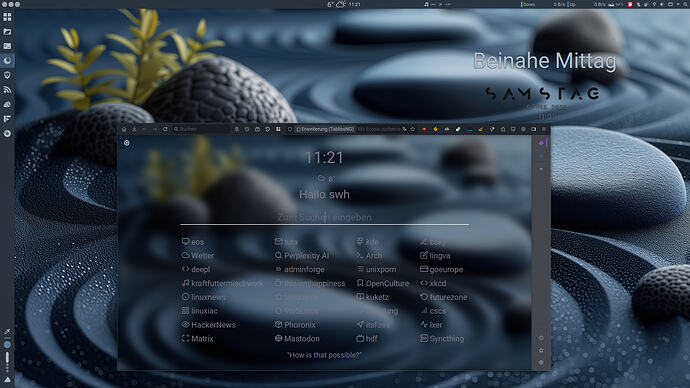The image size is (690, 388).
Task: Open the Arch shortcut link
Action: click(x=369, y=256)
